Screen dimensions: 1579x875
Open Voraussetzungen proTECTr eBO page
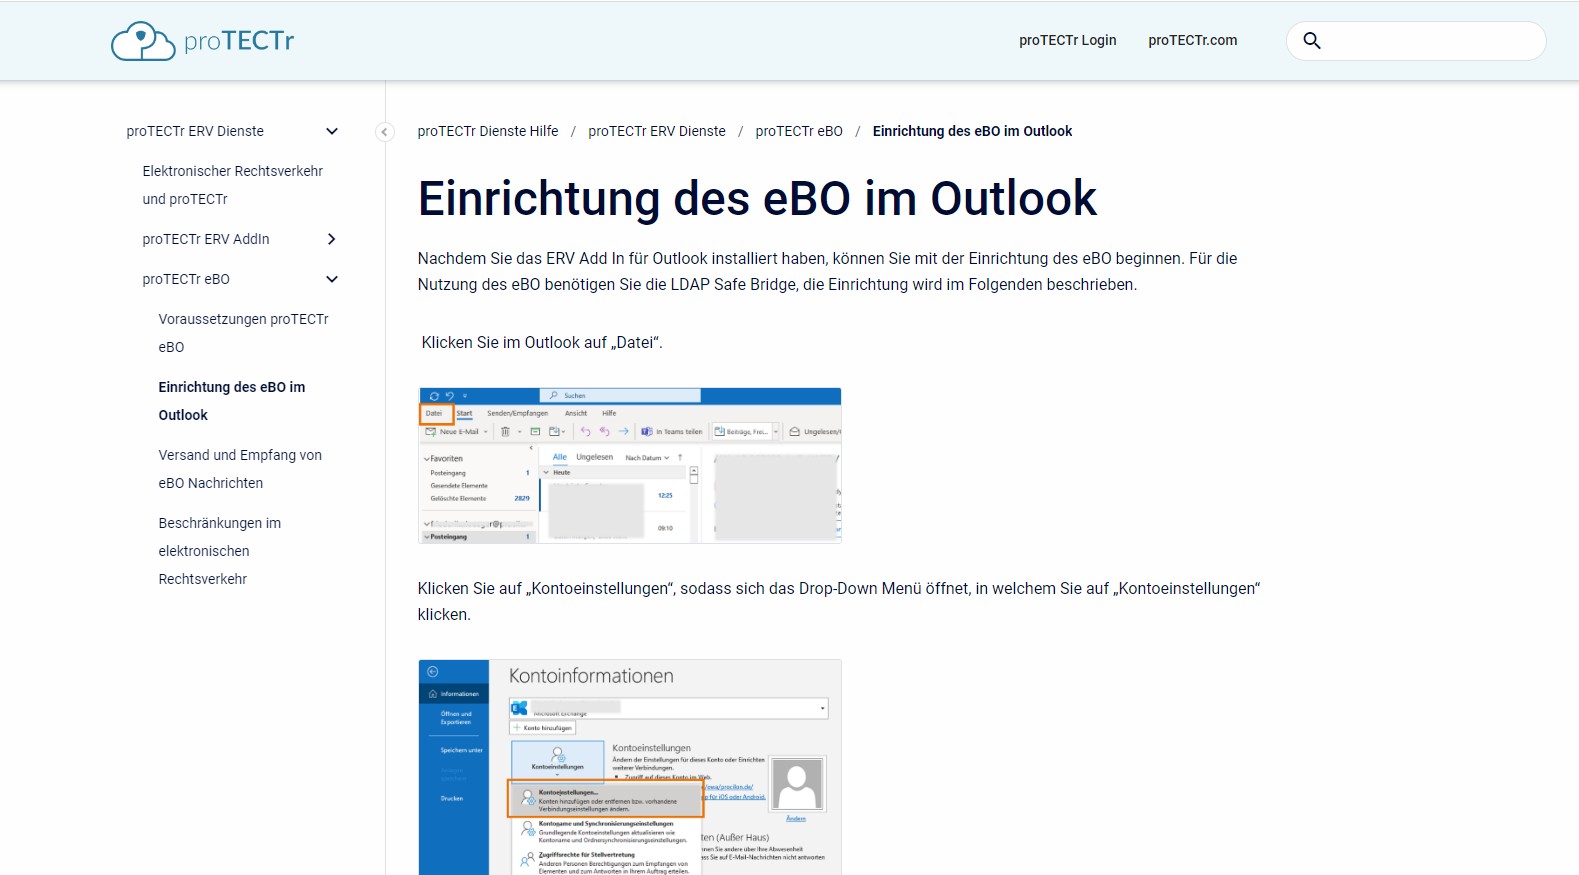click(x=243, y=333)
